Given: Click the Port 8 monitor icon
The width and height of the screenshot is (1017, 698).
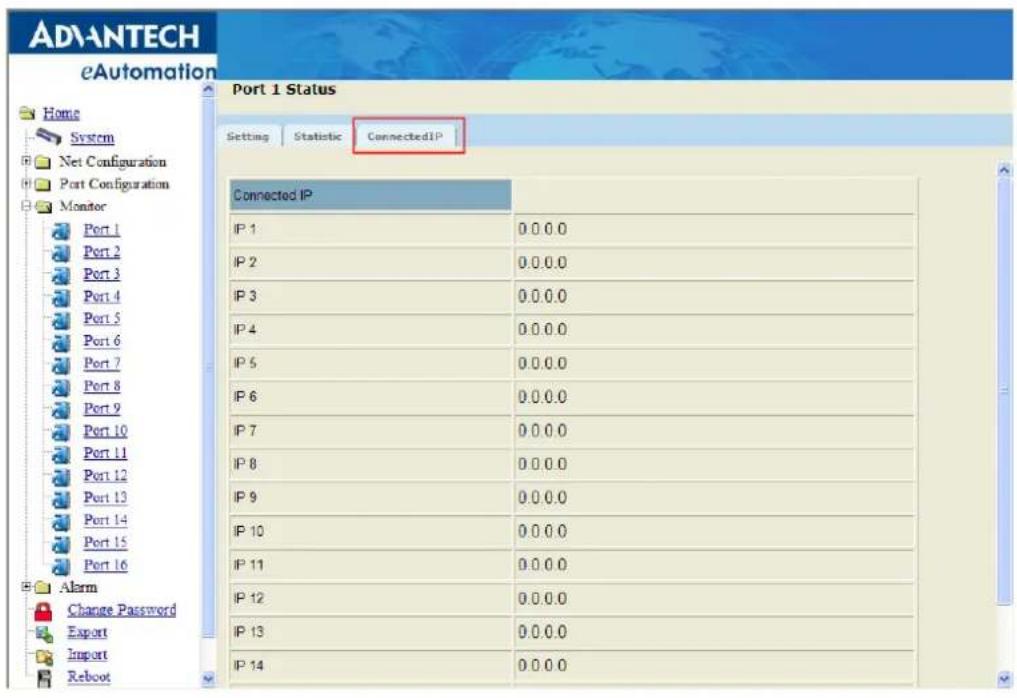Looking at the screenshot, I should point(60,387).
